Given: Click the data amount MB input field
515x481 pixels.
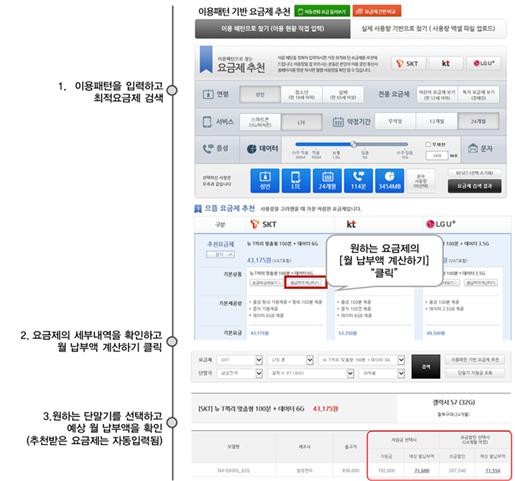Looking at the screenshot, I should click(x=436, y=155).
